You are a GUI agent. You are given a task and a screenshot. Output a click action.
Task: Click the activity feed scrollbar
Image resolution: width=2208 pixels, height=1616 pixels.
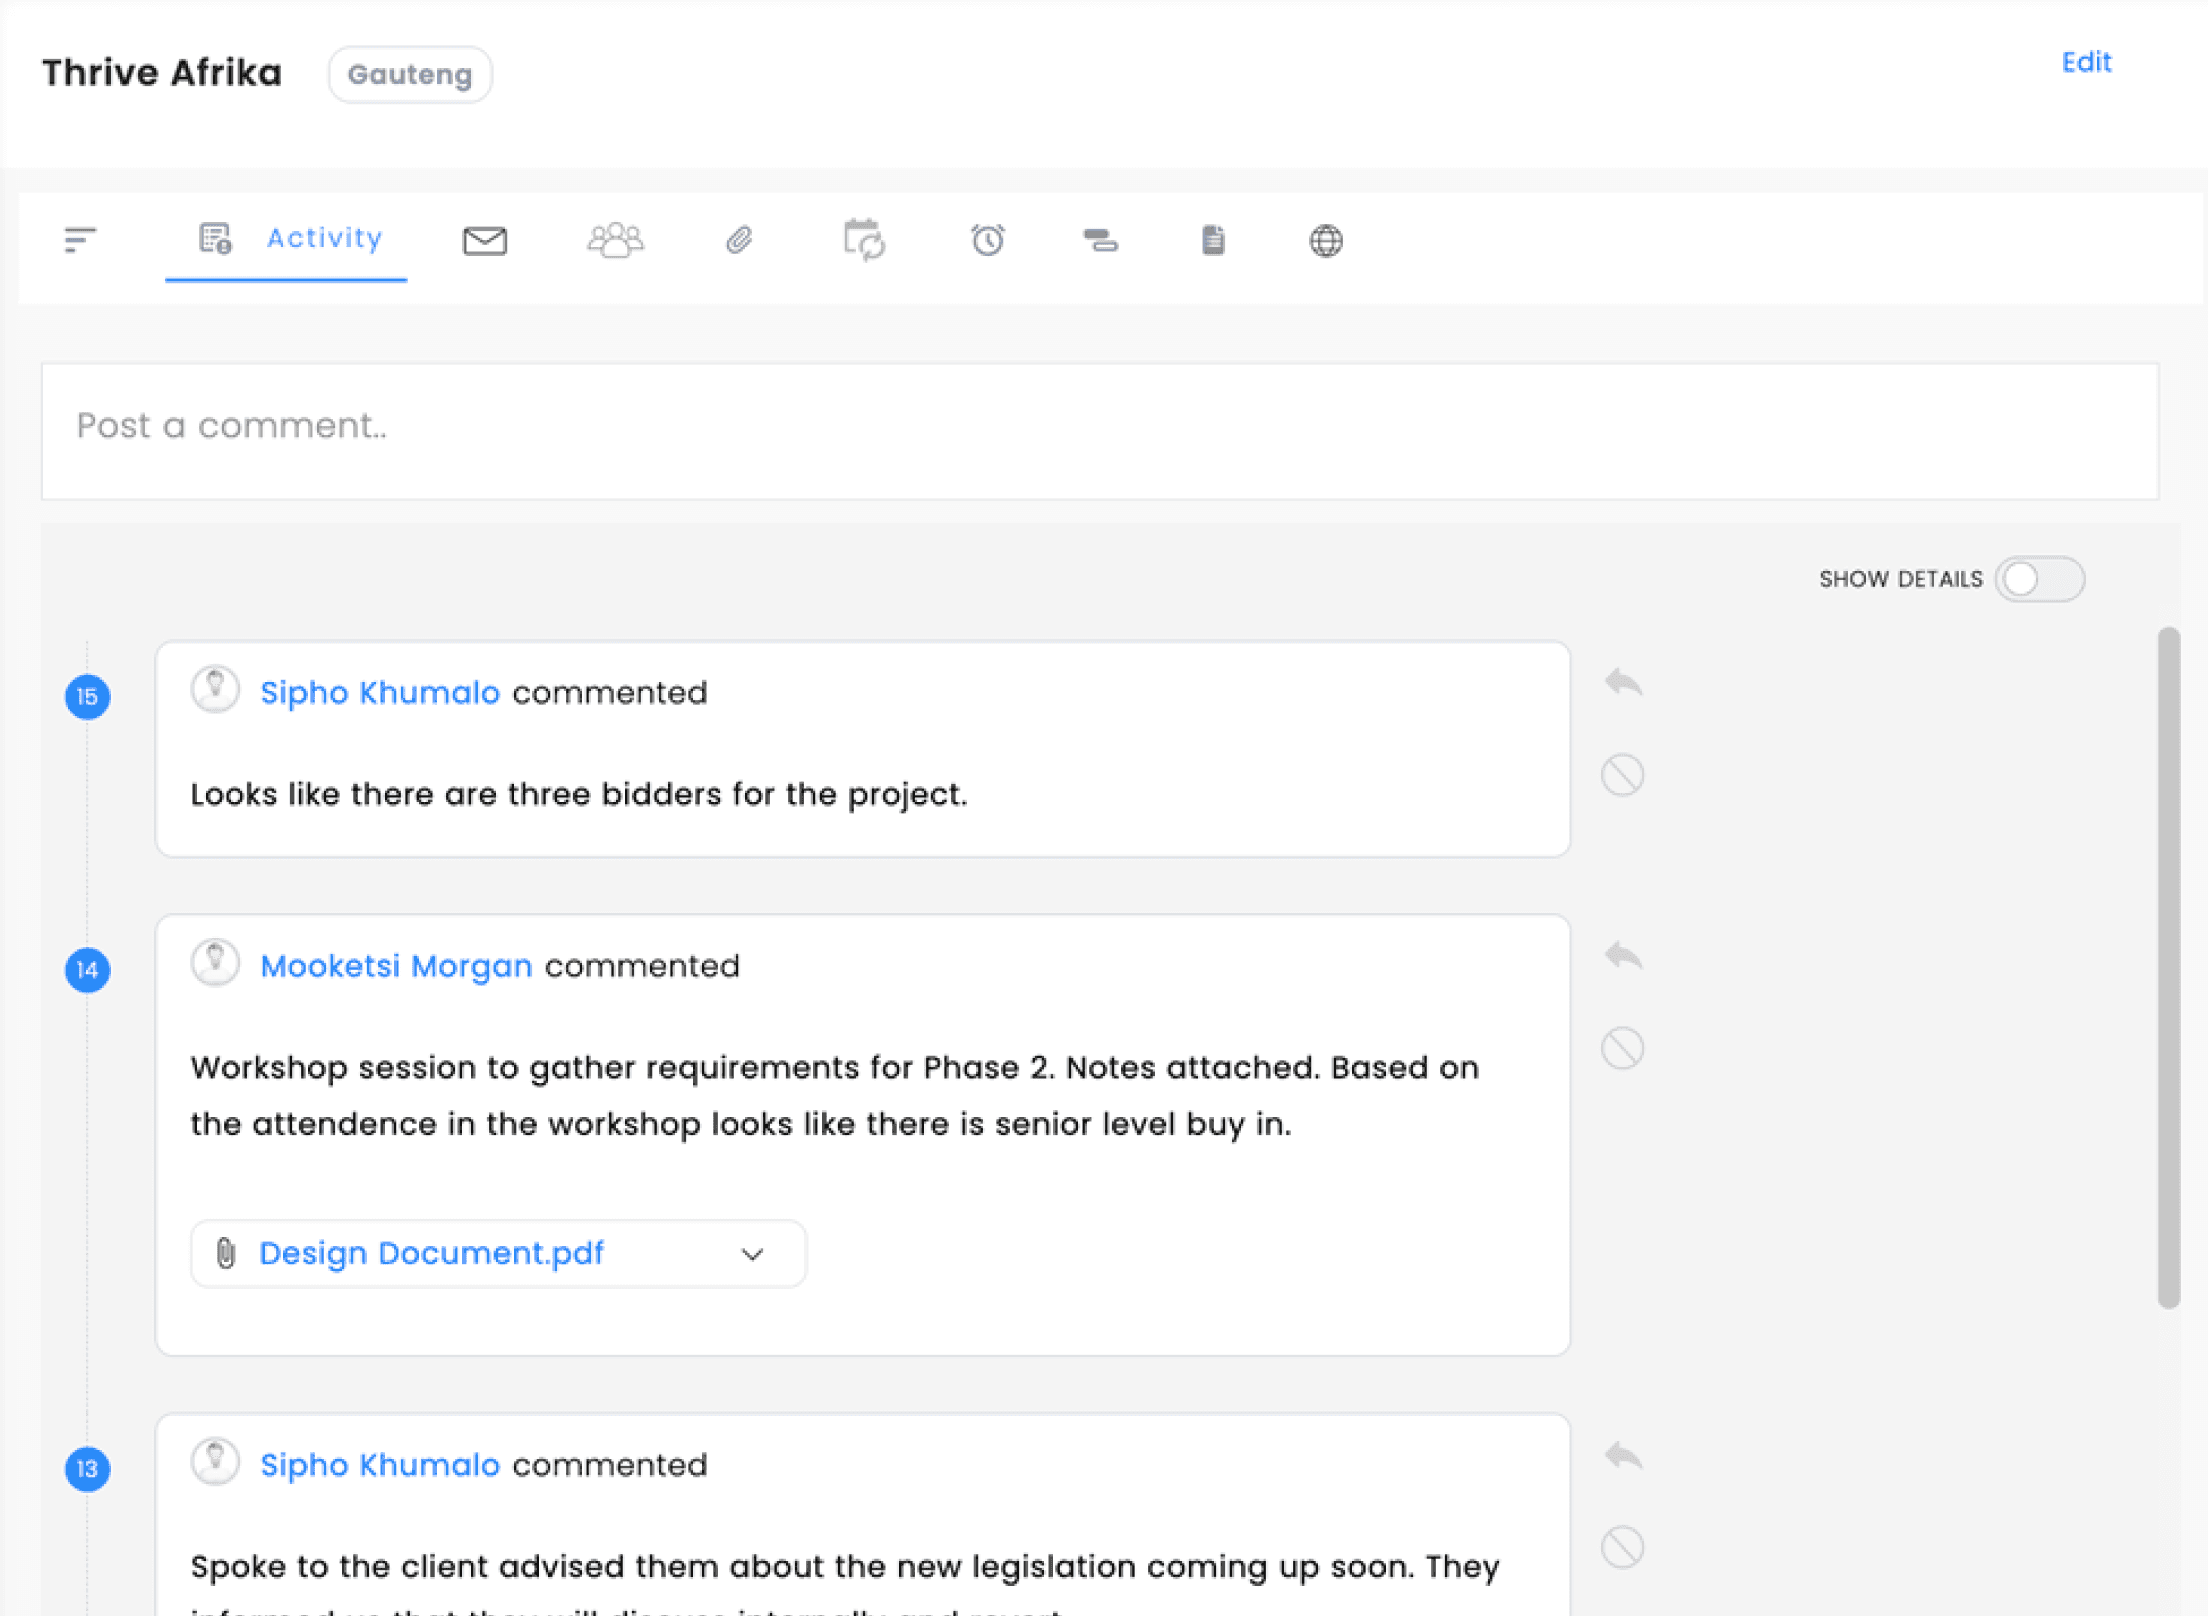tap(2168, 966)
